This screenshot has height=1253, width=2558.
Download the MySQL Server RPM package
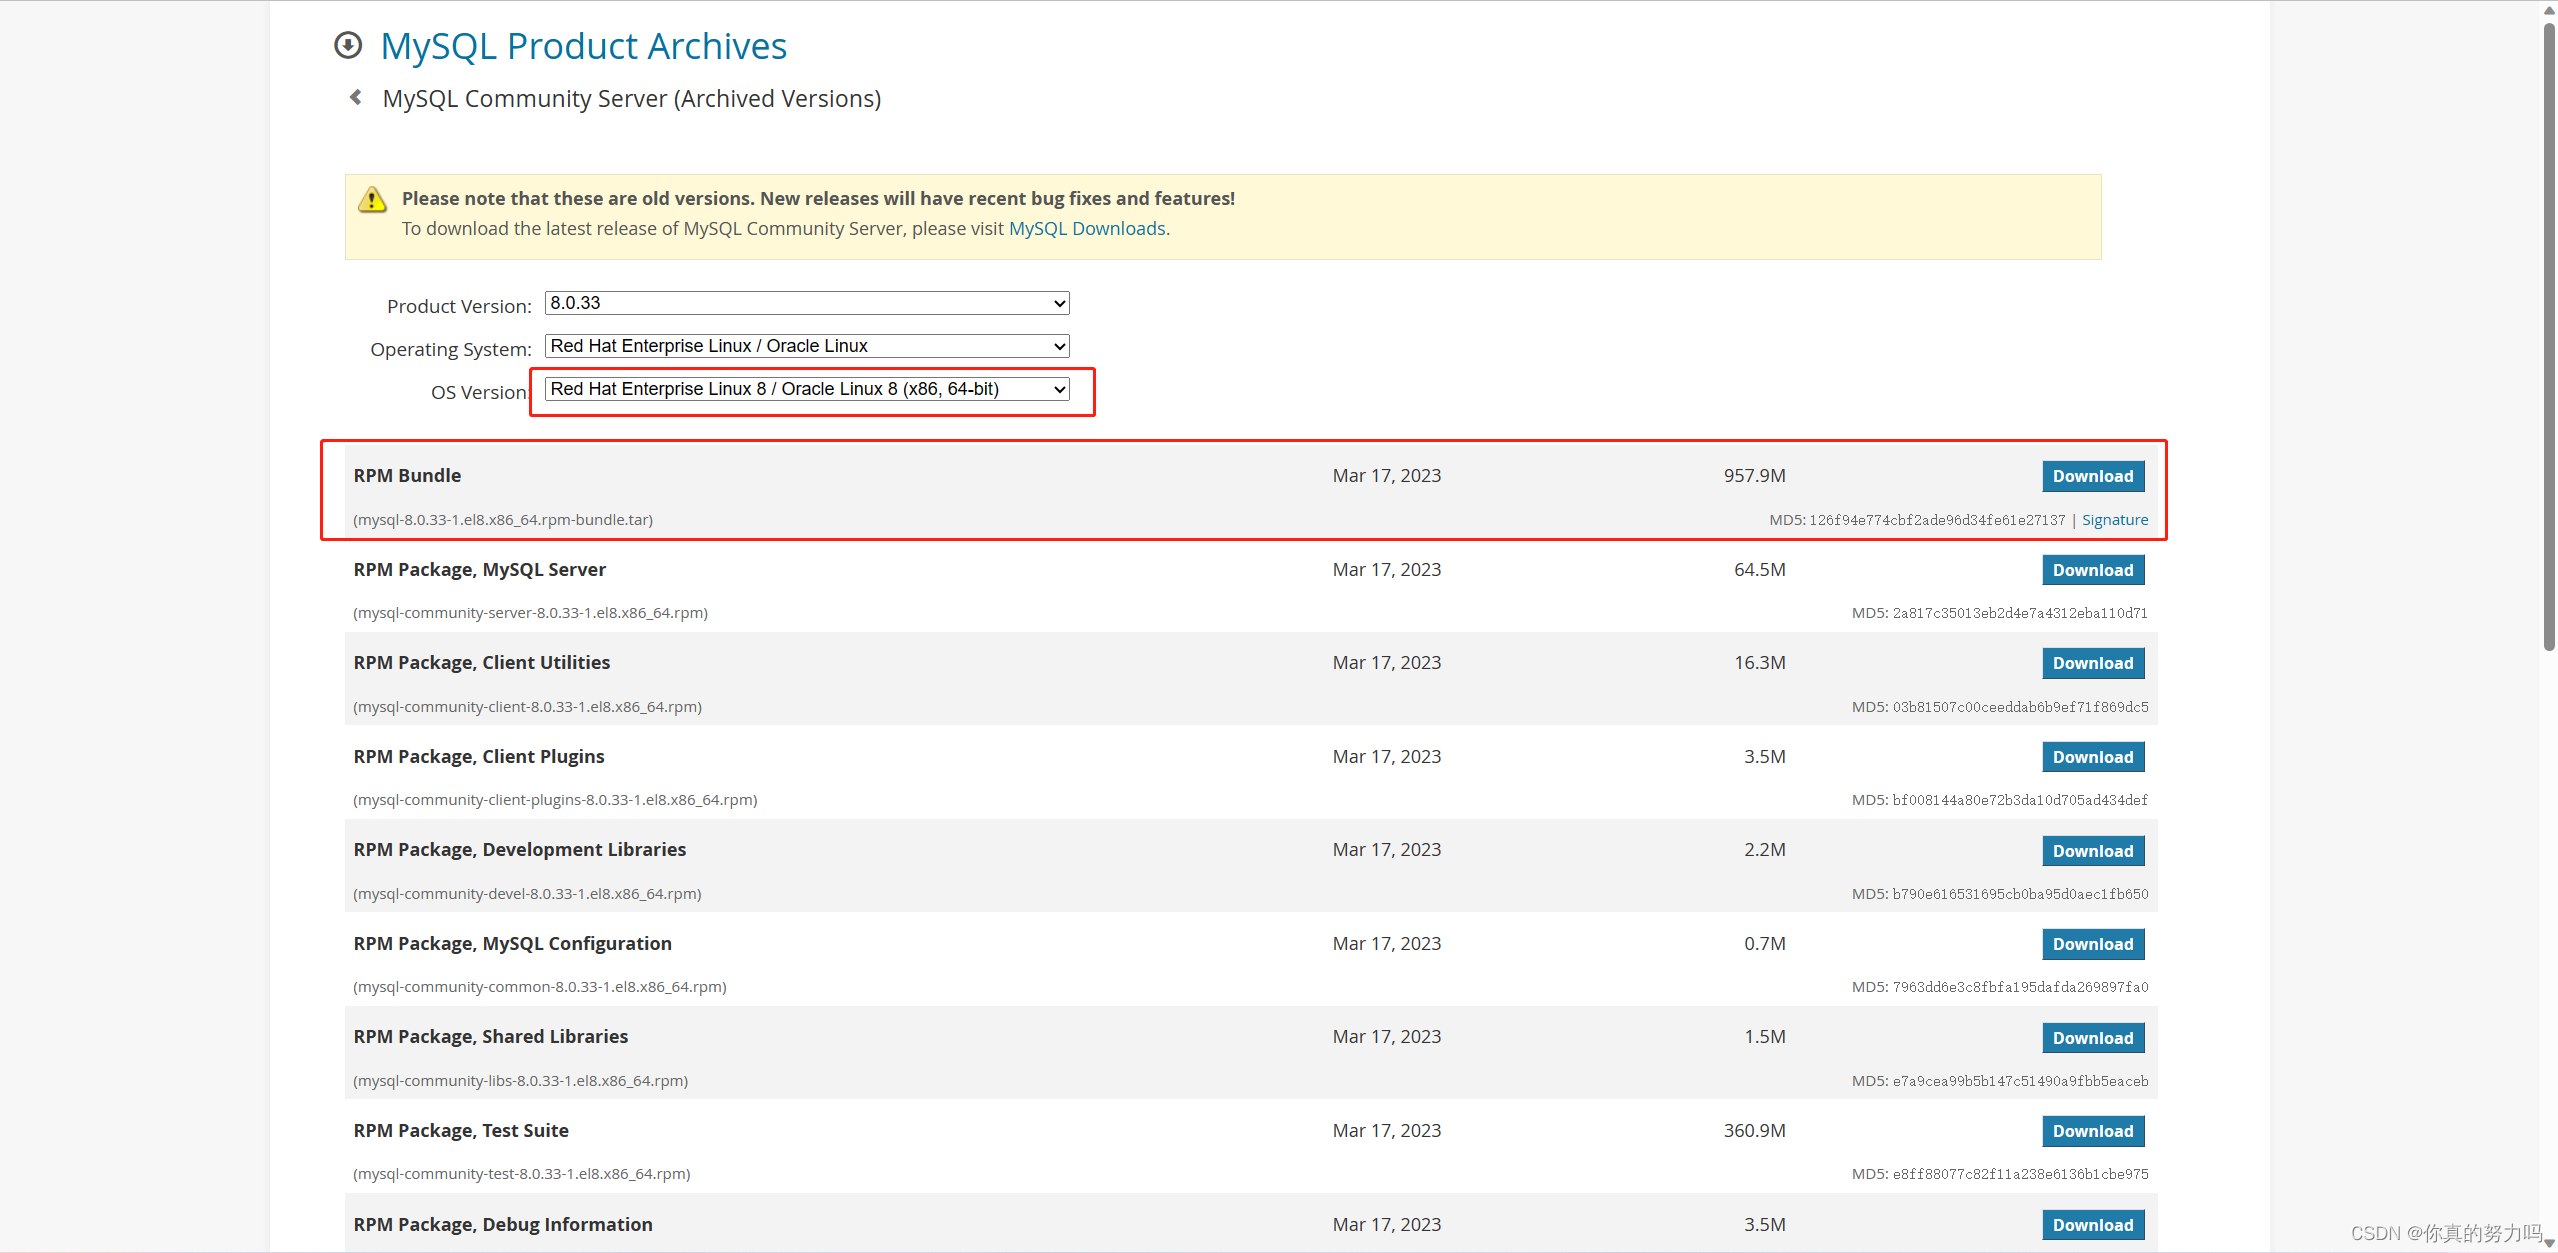[x=2092, y=570]
